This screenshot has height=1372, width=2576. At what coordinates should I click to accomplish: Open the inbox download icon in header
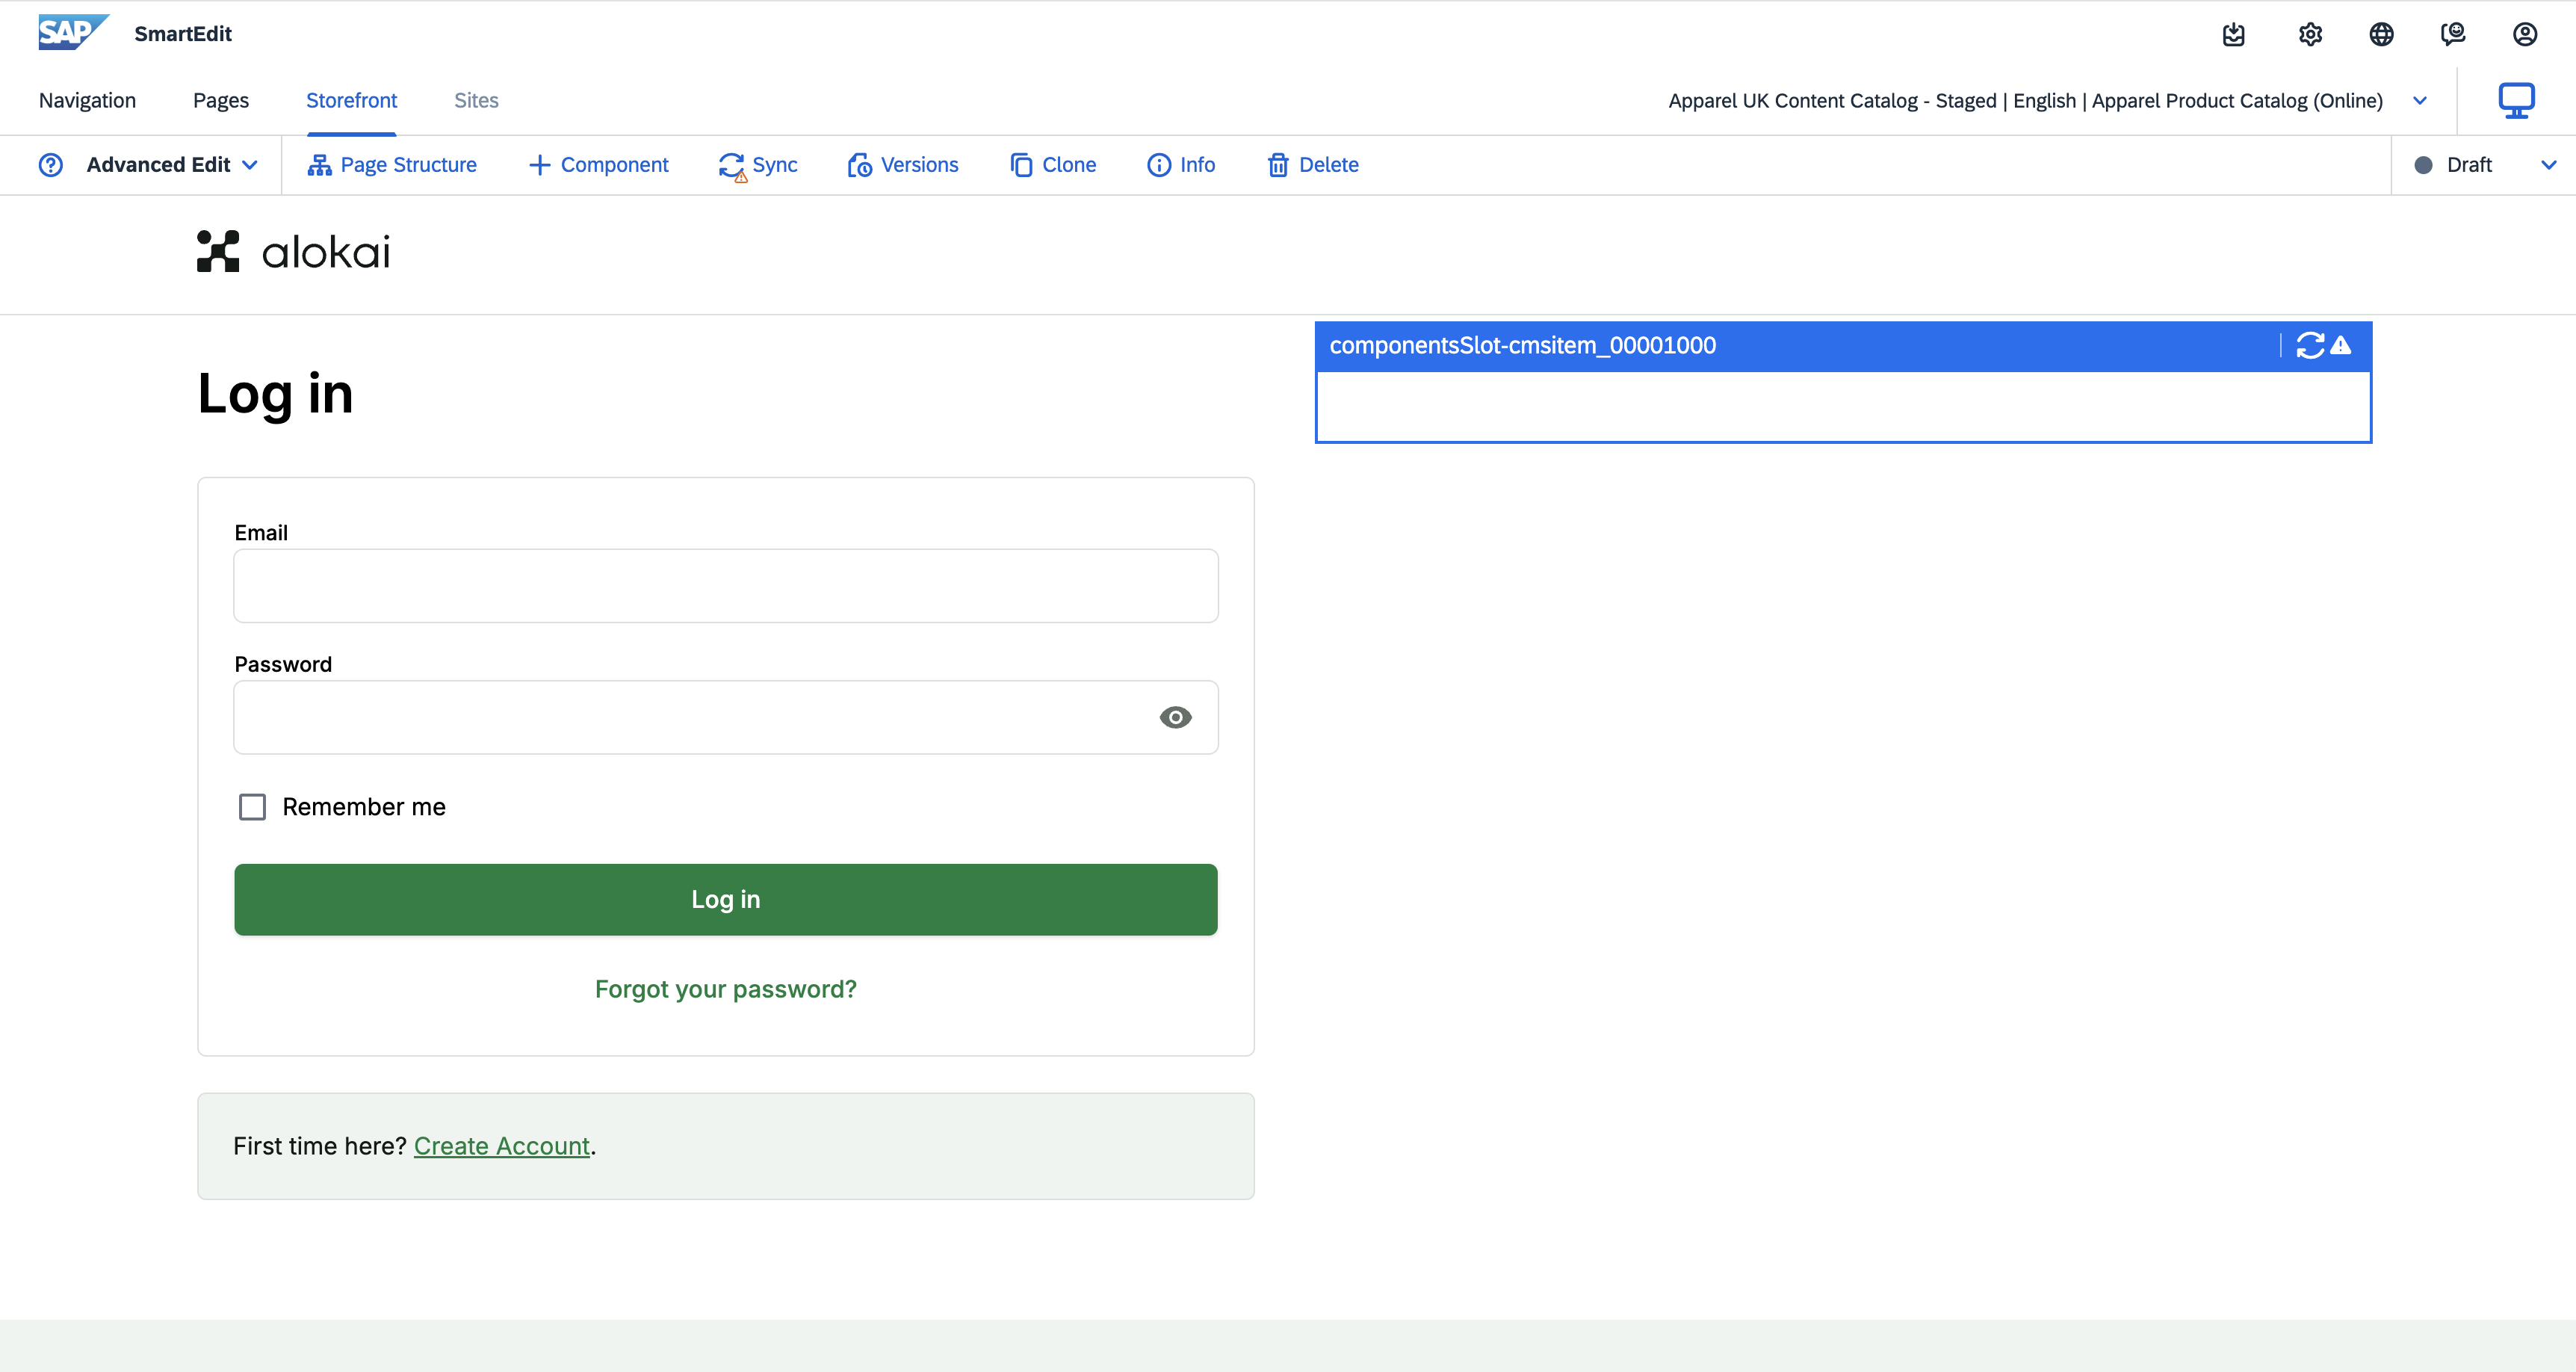click(2233, 34)
